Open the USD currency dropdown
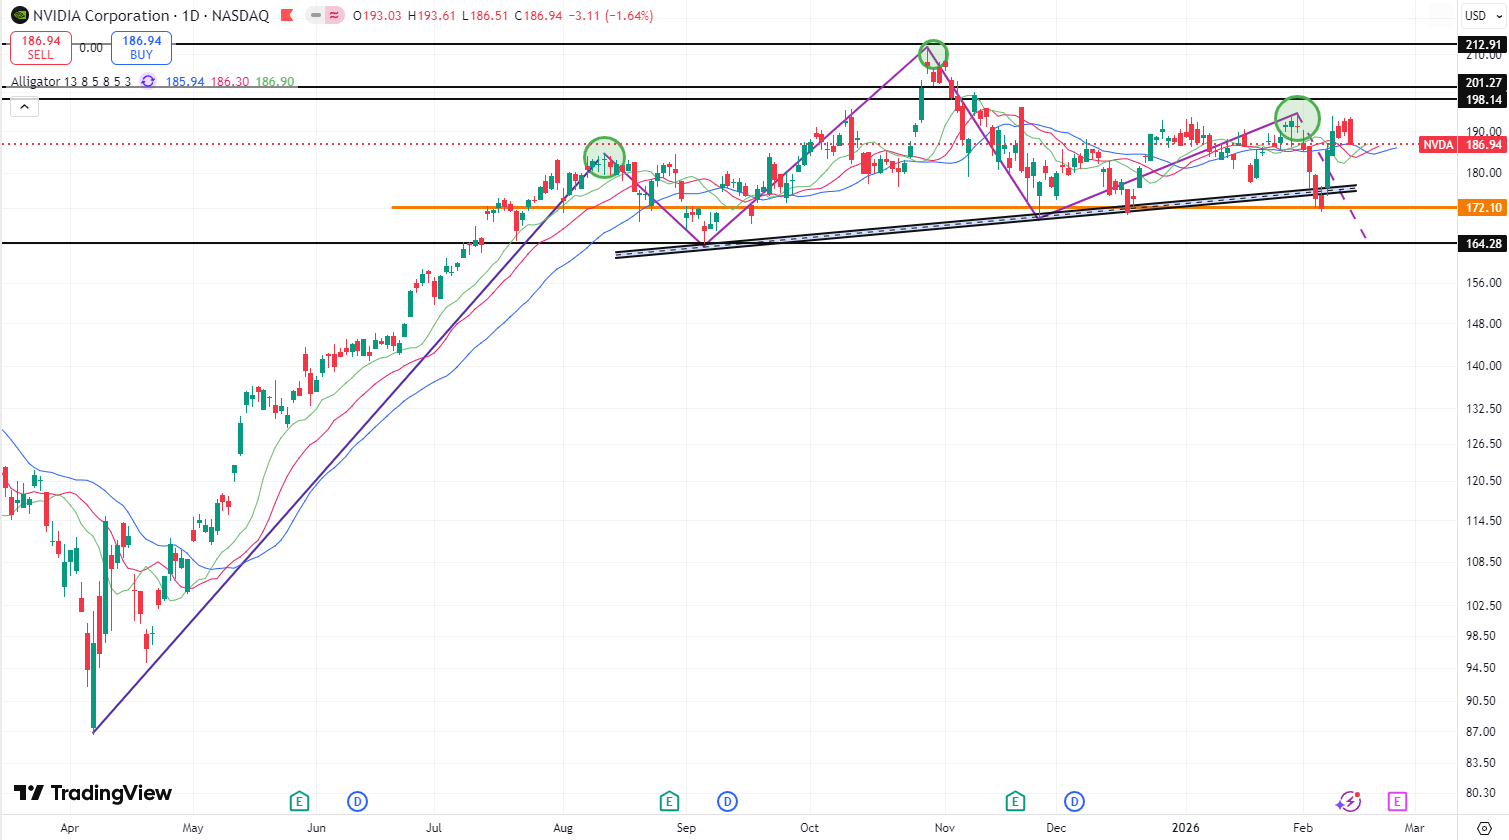Image resolution: width=1509 pixels, height=840 pixels. click(x=1476, y=15)
